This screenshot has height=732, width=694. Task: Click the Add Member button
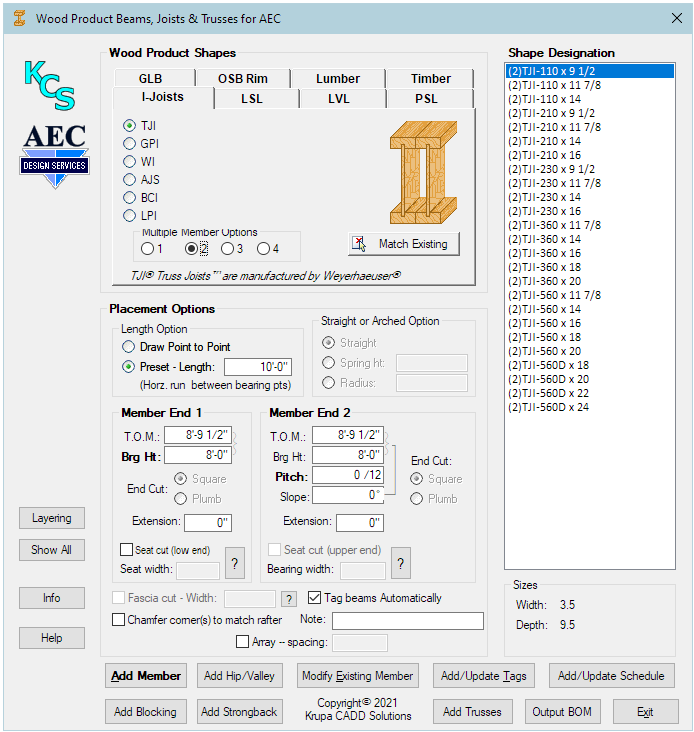pyautogui.click(x=146, y=676)
